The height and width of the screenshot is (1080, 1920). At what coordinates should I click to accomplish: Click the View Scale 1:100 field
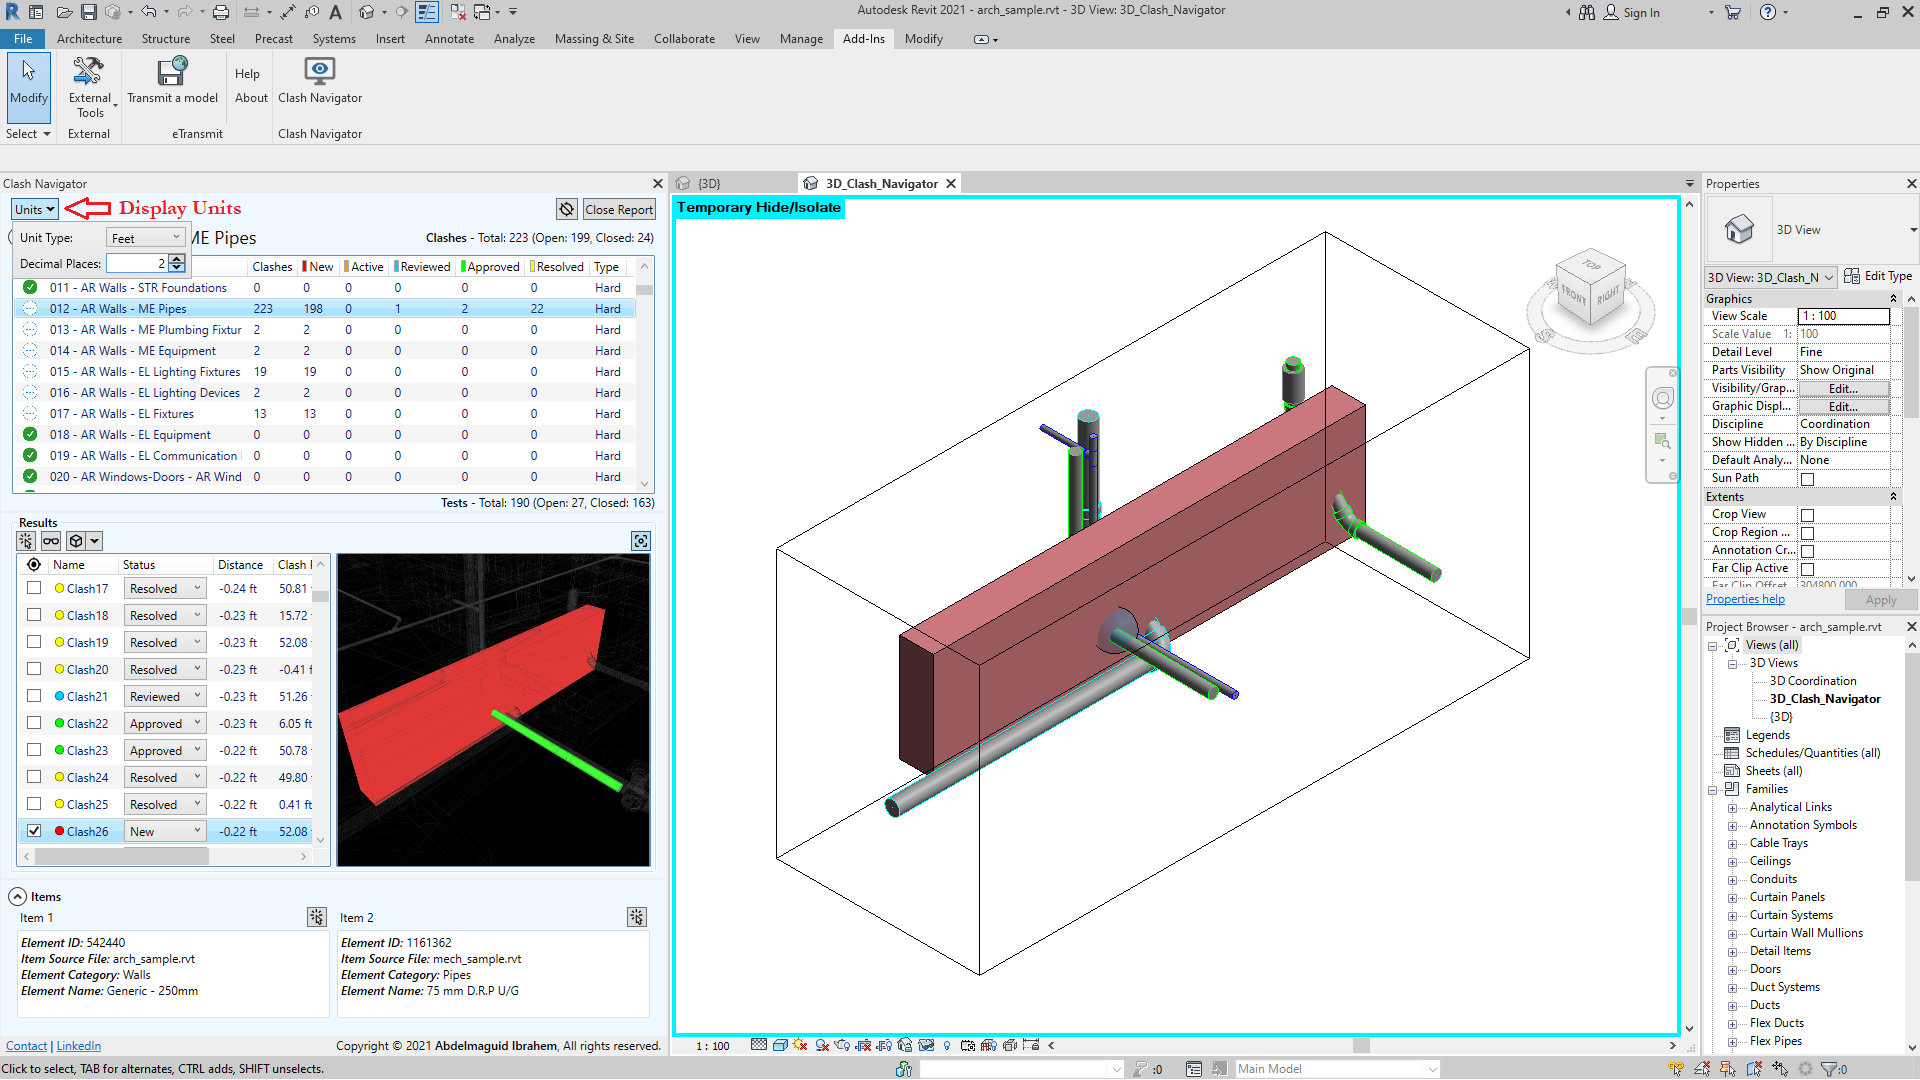[x=1843, y=316]
